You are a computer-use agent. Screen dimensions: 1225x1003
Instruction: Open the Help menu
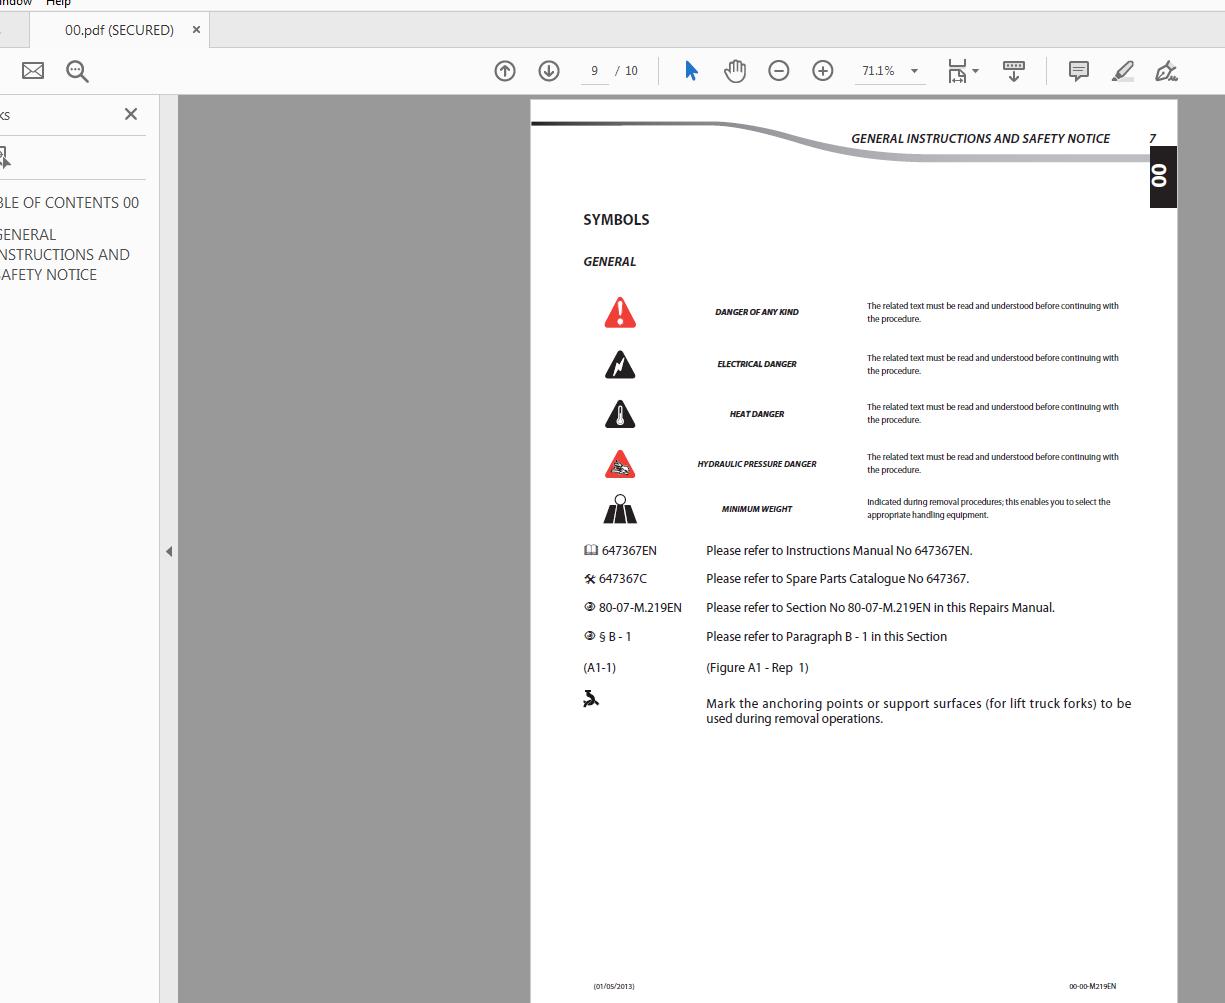[x=58, y=4]
